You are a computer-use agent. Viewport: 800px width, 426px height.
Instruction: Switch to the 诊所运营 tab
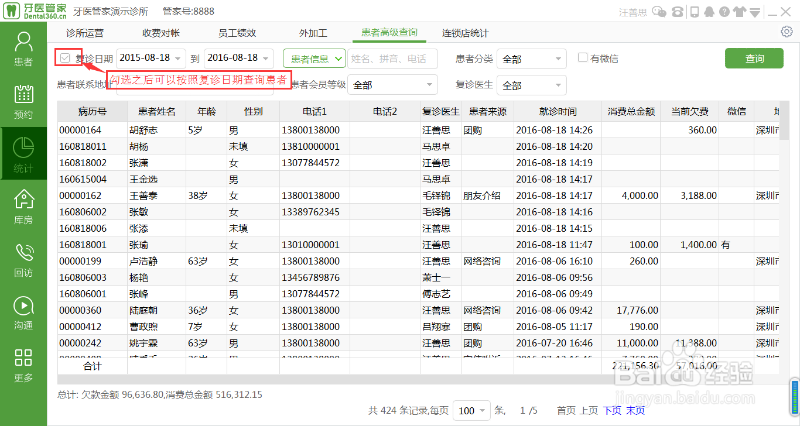click(x=85, y=33)
